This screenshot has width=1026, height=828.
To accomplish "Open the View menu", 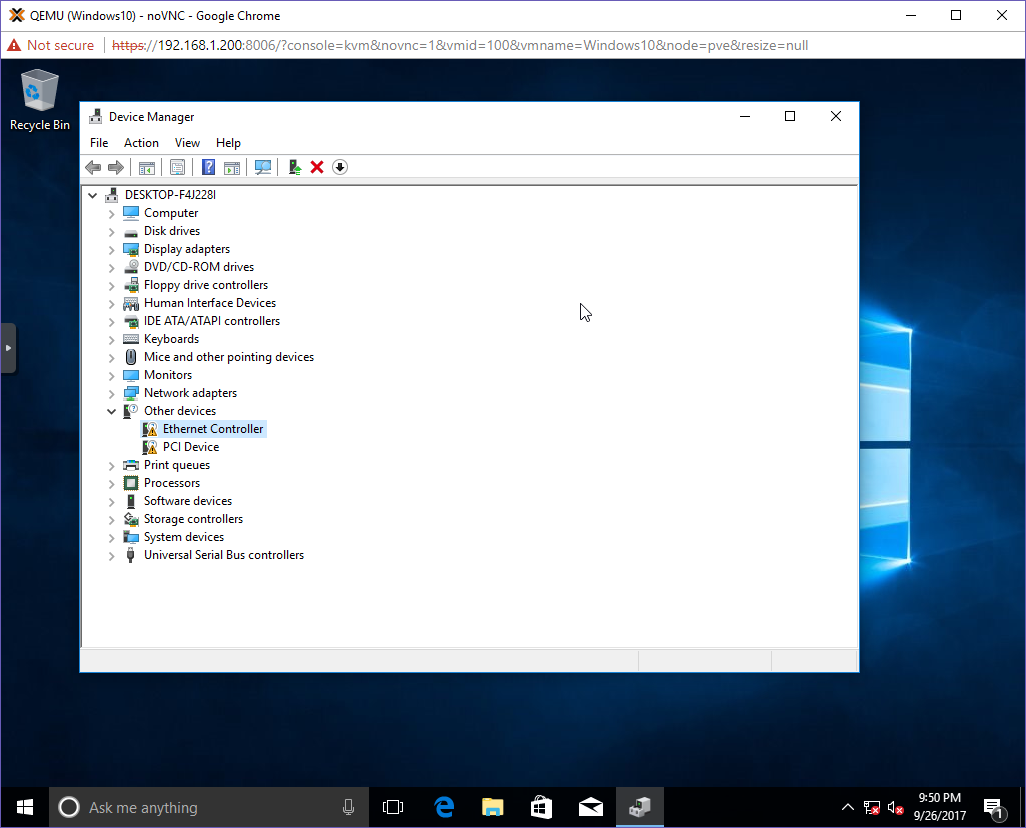I will tap(187, 142).
